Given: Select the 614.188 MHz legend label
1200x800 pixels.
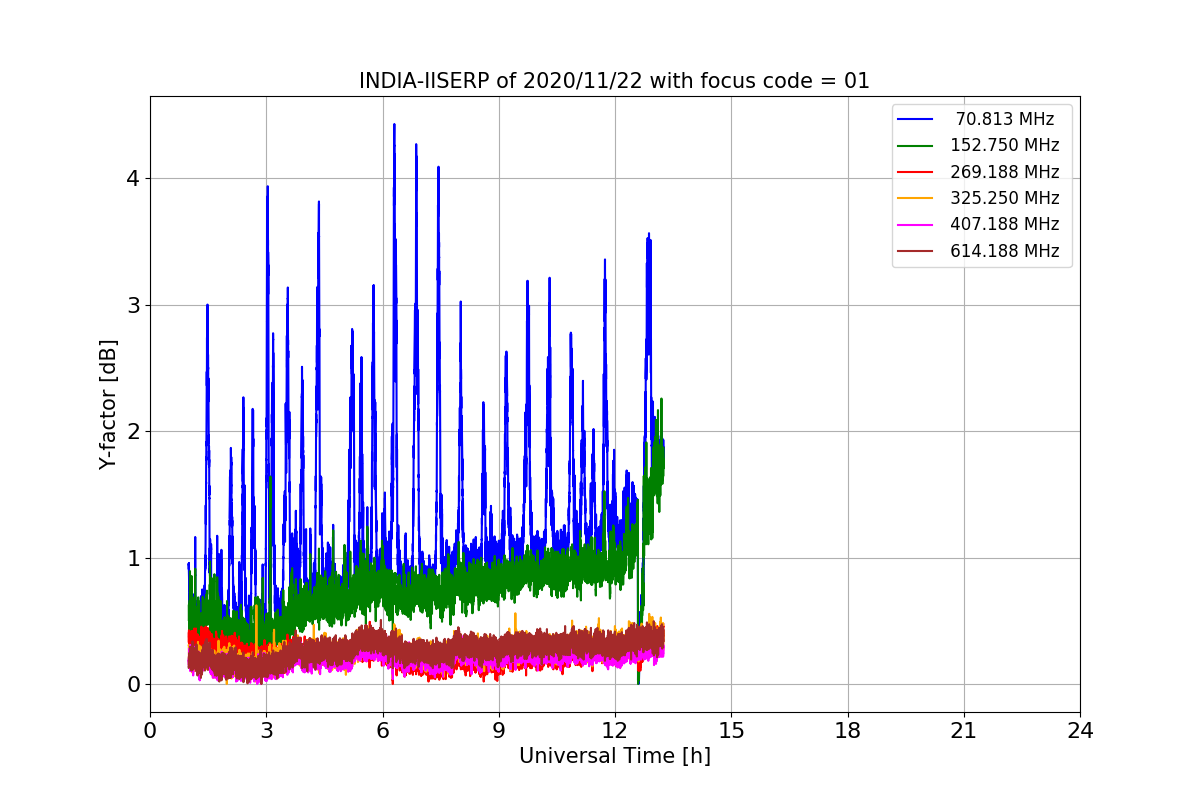Looking at the screenshot, I should point(1005,251).
